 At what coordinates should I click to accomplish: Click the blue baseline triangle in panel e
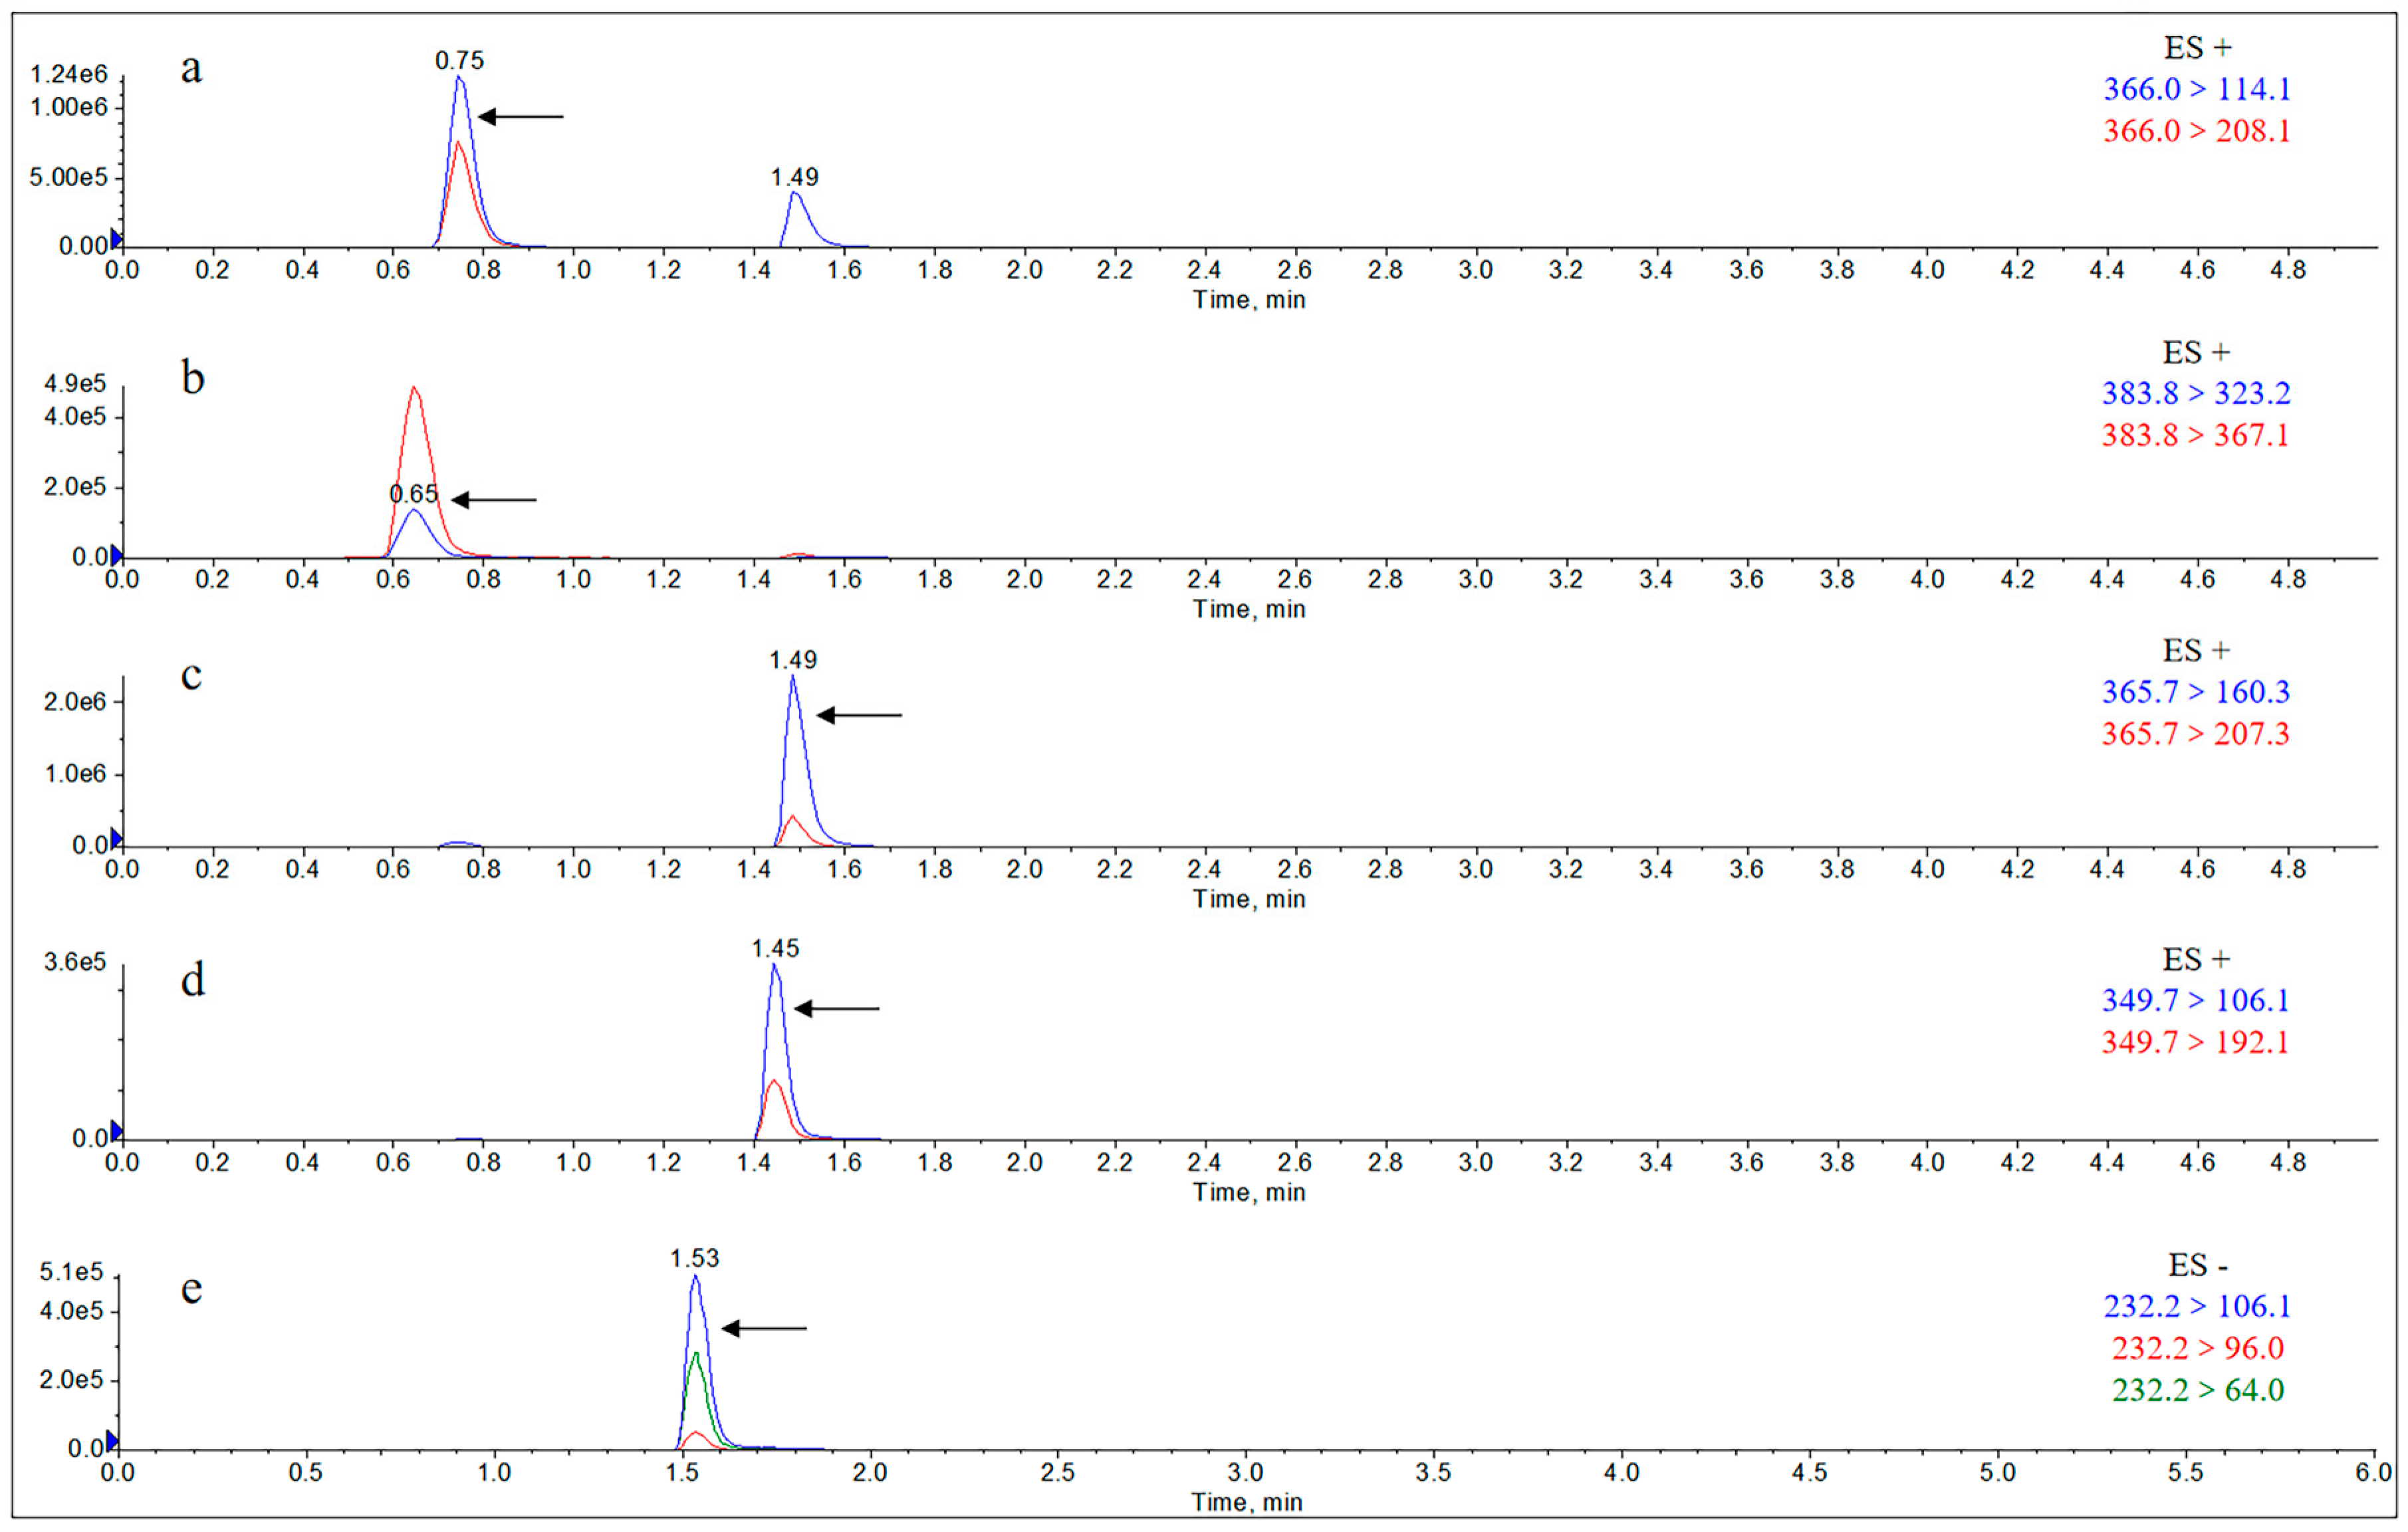pyautogui.click(x=112, y=1441)
